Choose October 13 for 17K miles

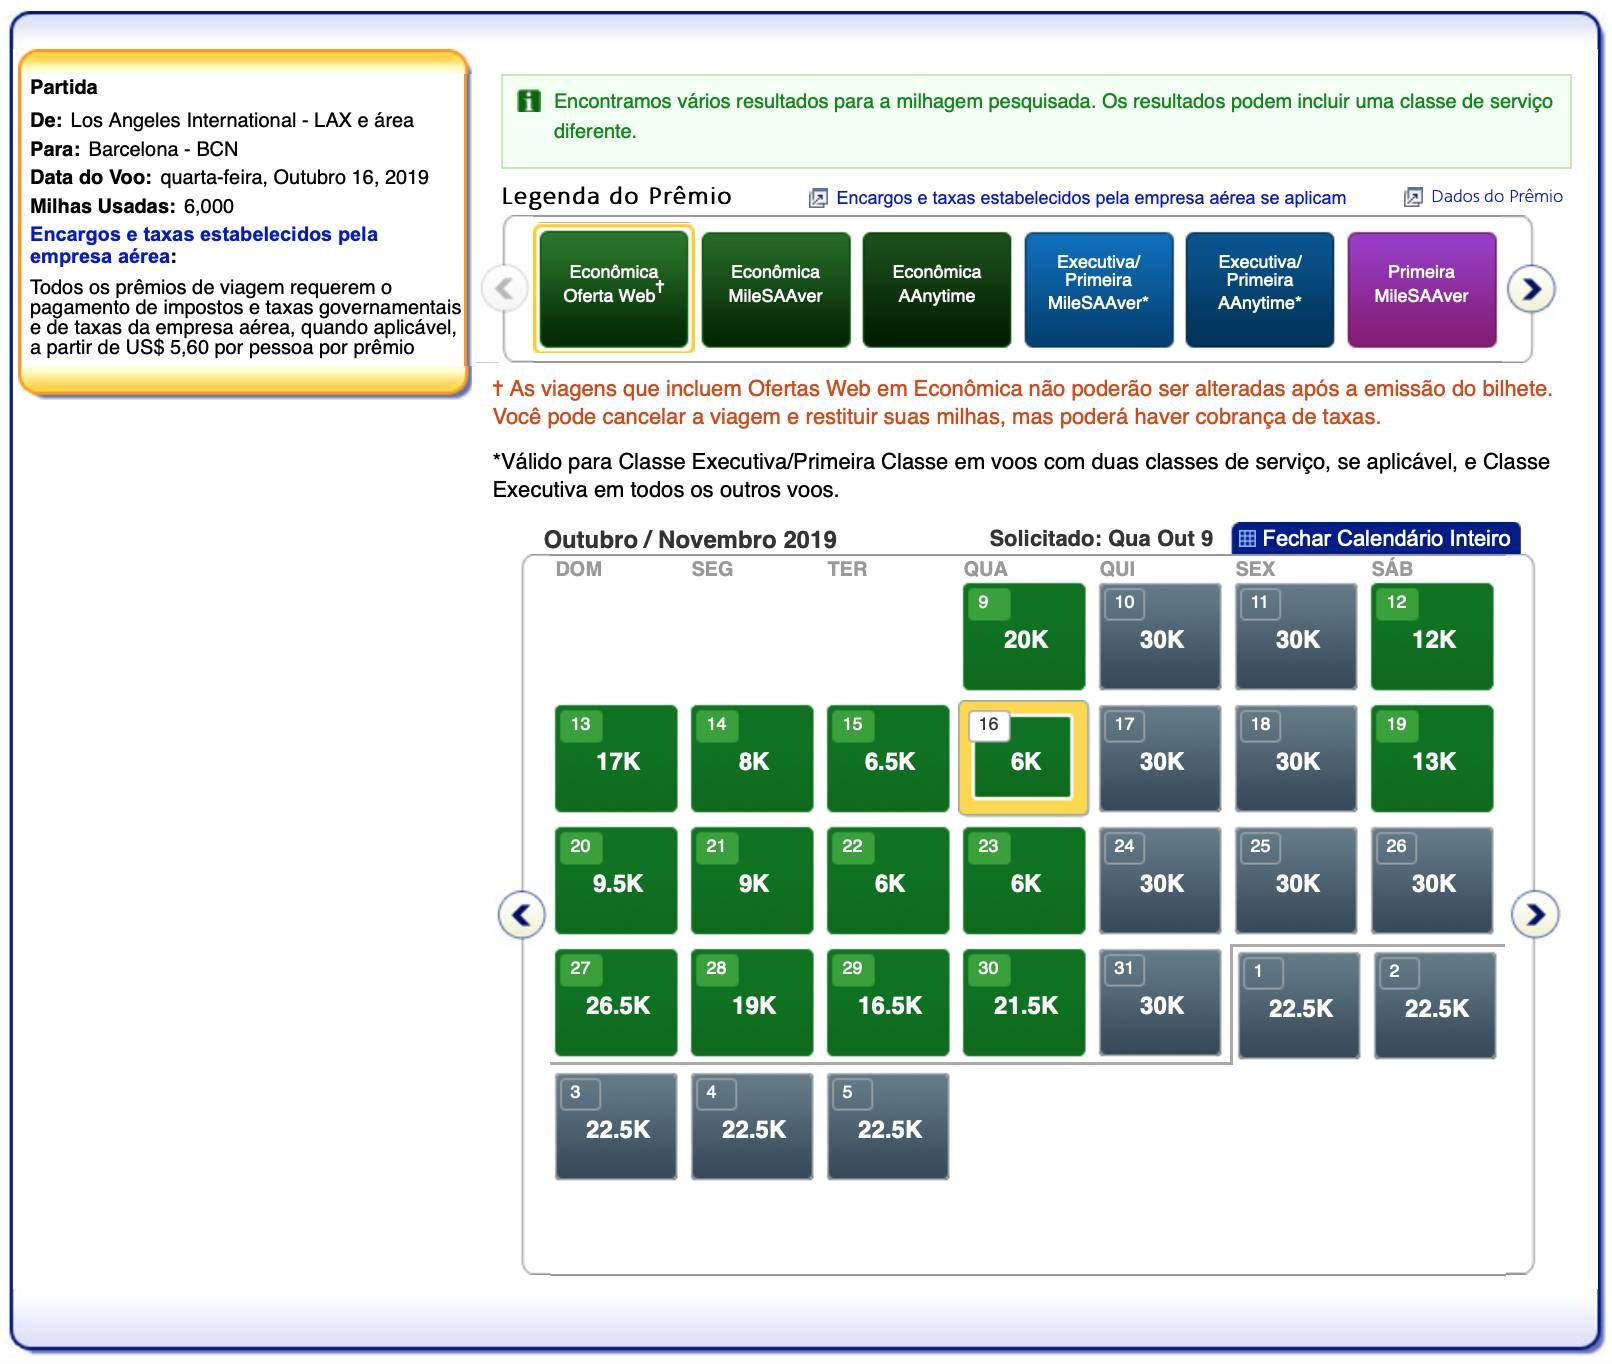coord(616,759)
